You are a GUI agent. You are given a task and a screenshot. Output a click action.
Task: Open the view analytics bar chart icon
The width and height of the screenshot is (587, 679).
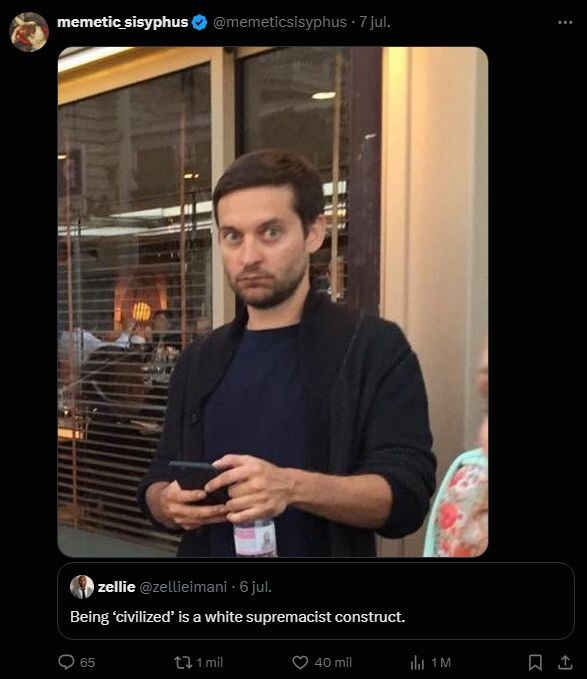(417, 662)
